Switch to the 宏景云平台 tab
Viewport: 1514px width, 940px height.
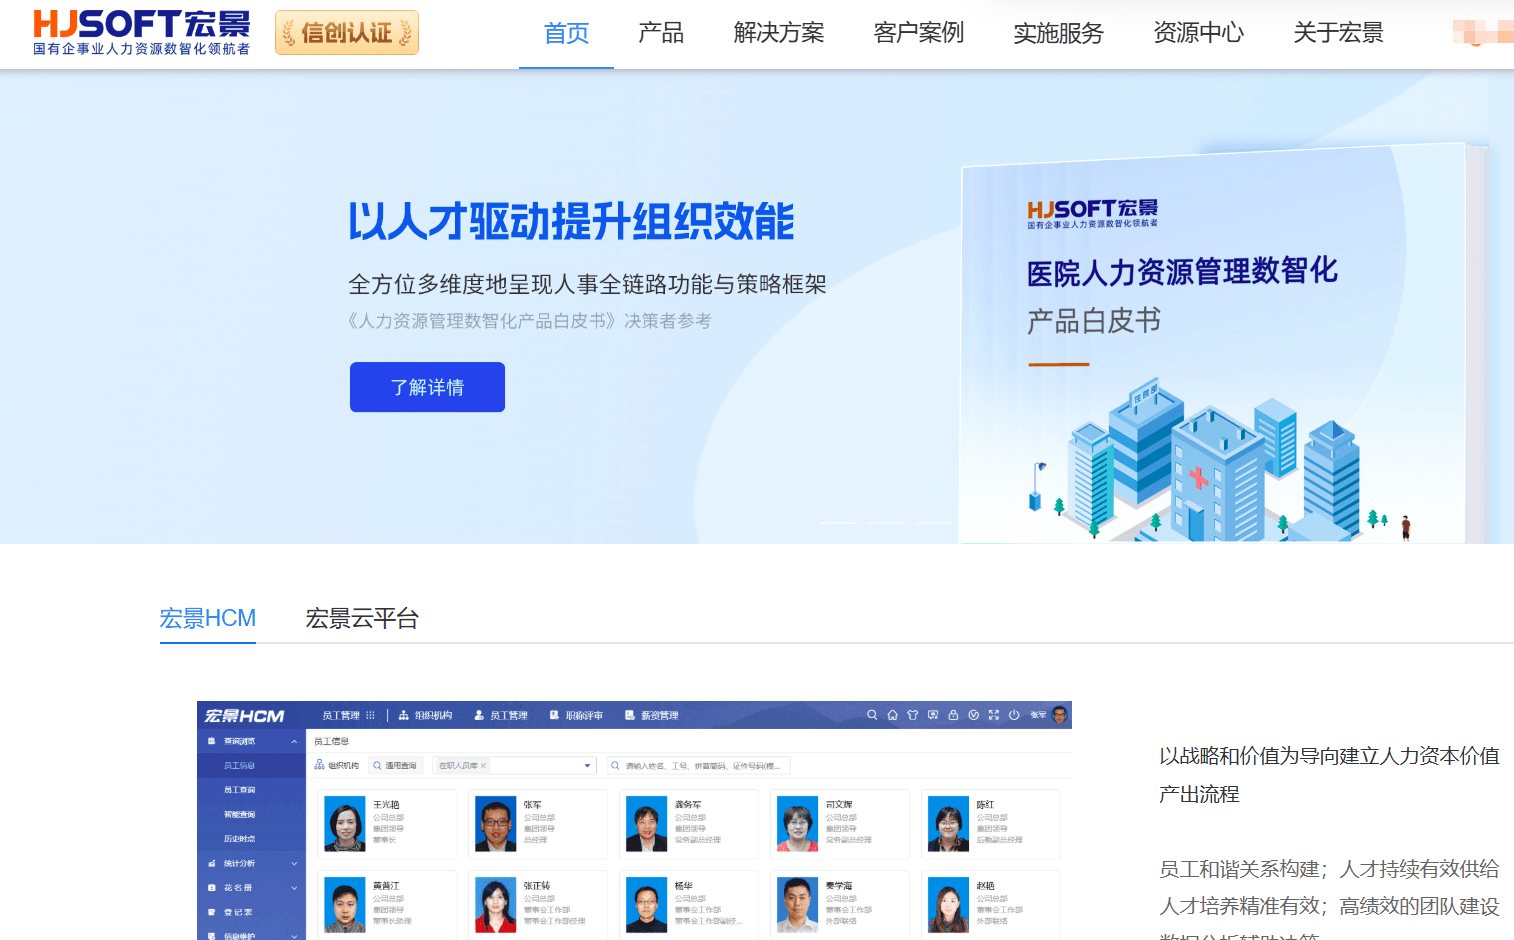tap(362, 618)
